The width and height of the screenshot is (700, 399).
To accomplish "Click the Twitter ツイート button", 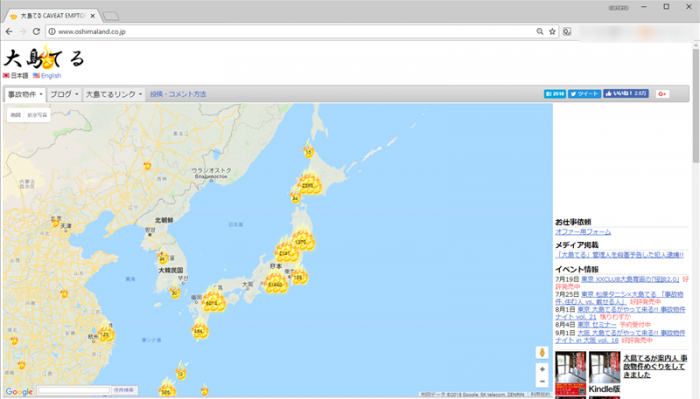I will 584,94.
